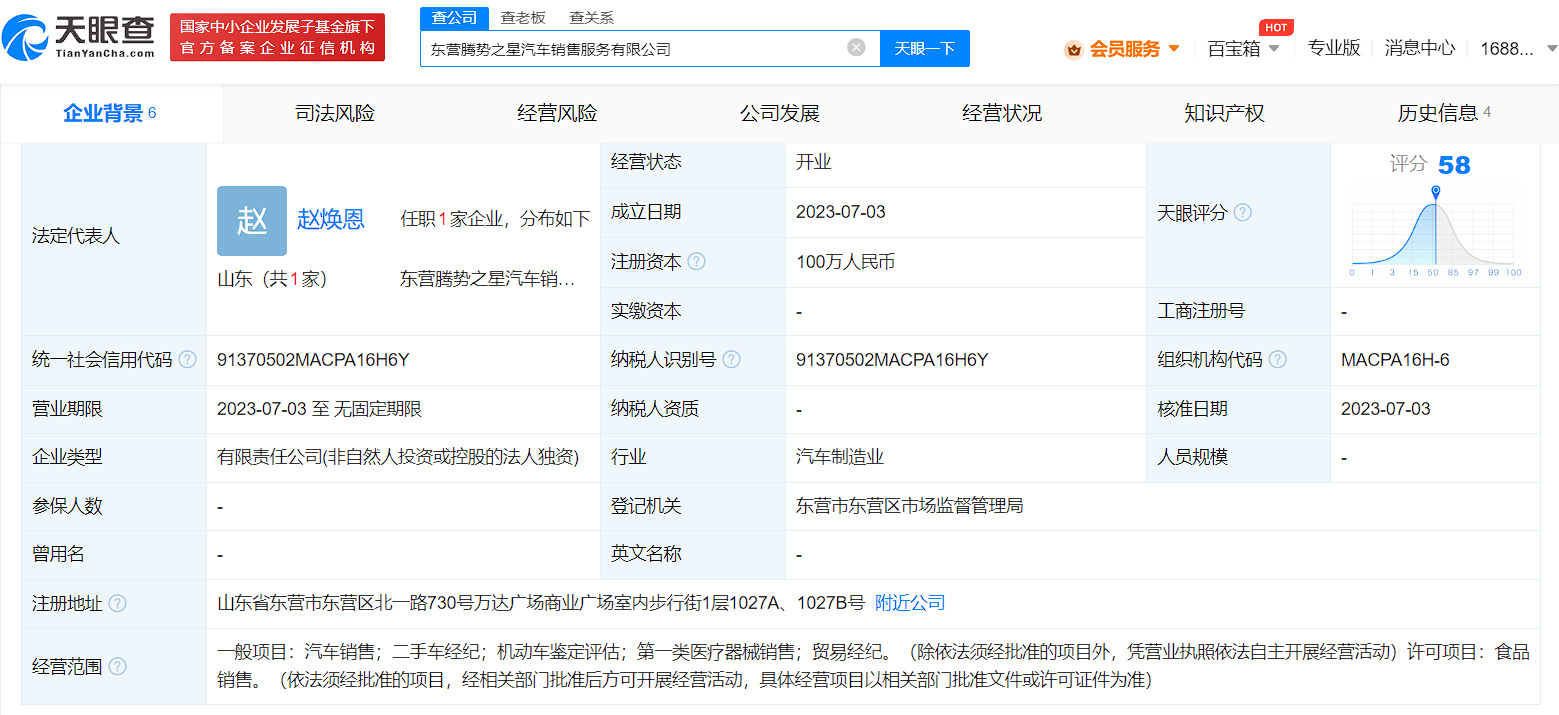This screenshot has height=715, width=1559.
Task: Clear the search box with X icon
Action: point(856,47)
